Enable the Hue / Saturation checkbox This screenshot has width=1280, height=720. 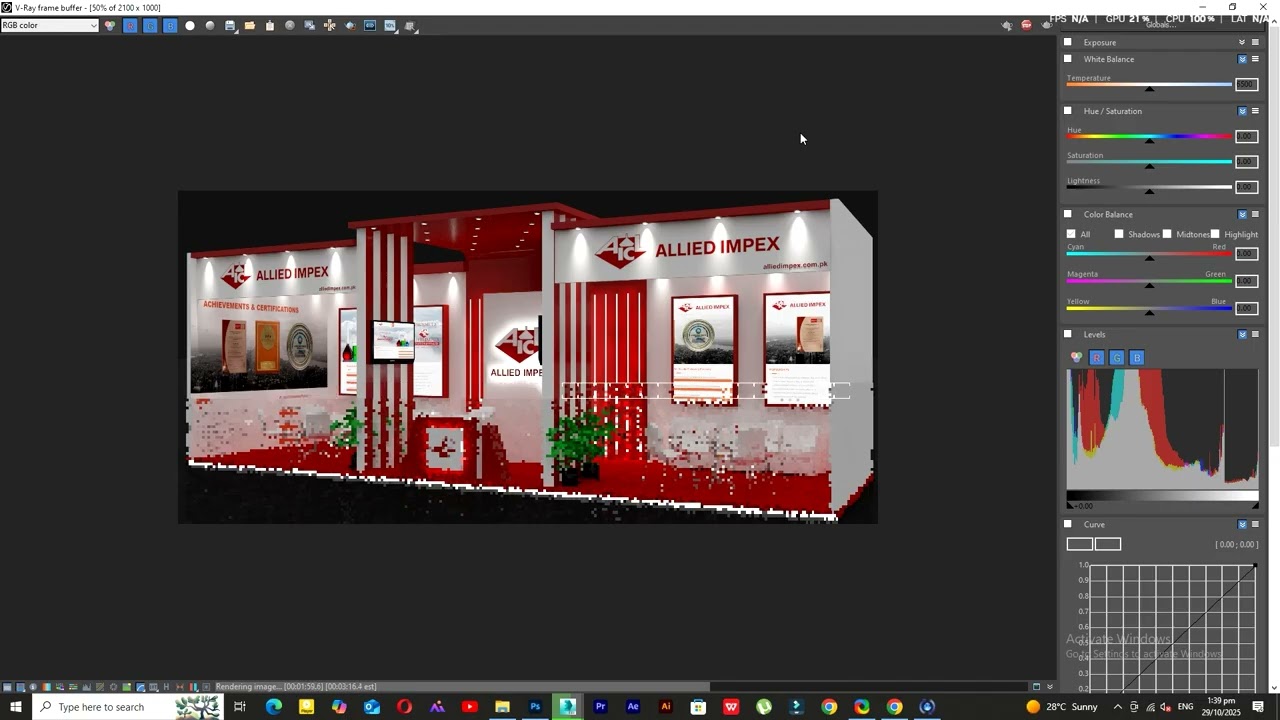click(x=1068, y=111)
